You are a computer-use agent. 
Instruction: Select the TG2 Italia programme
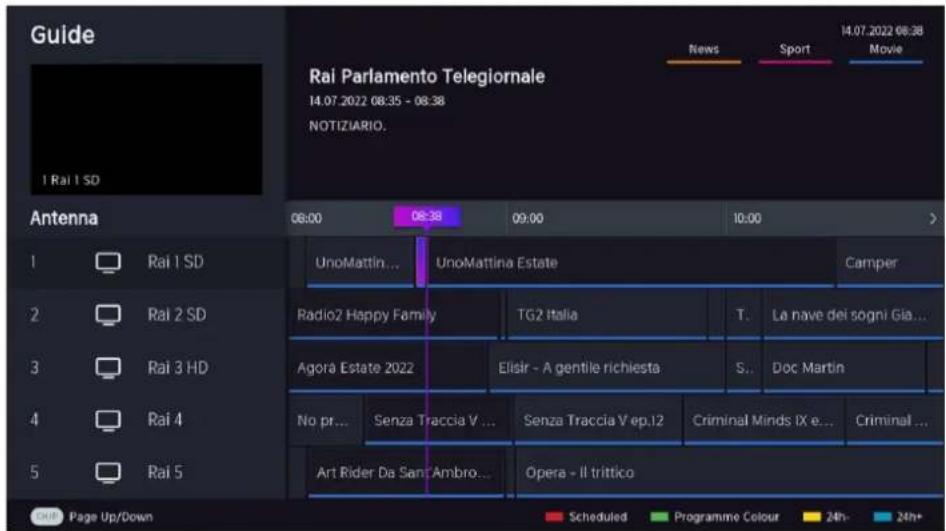point(607,315)
